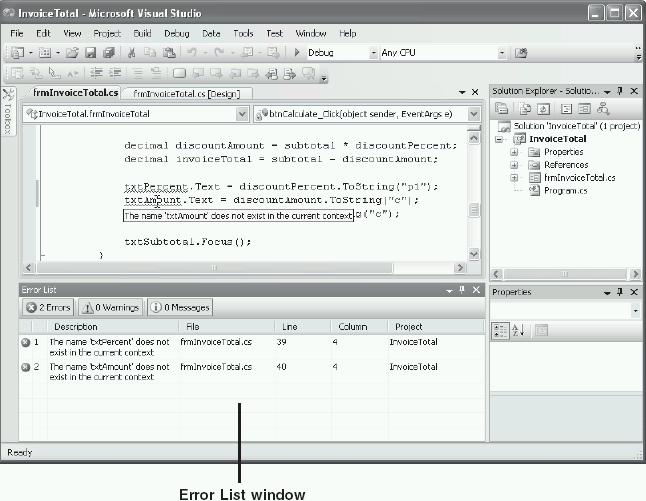Open the Debug menu
646x501 pixels.
[x=177, y=33]
